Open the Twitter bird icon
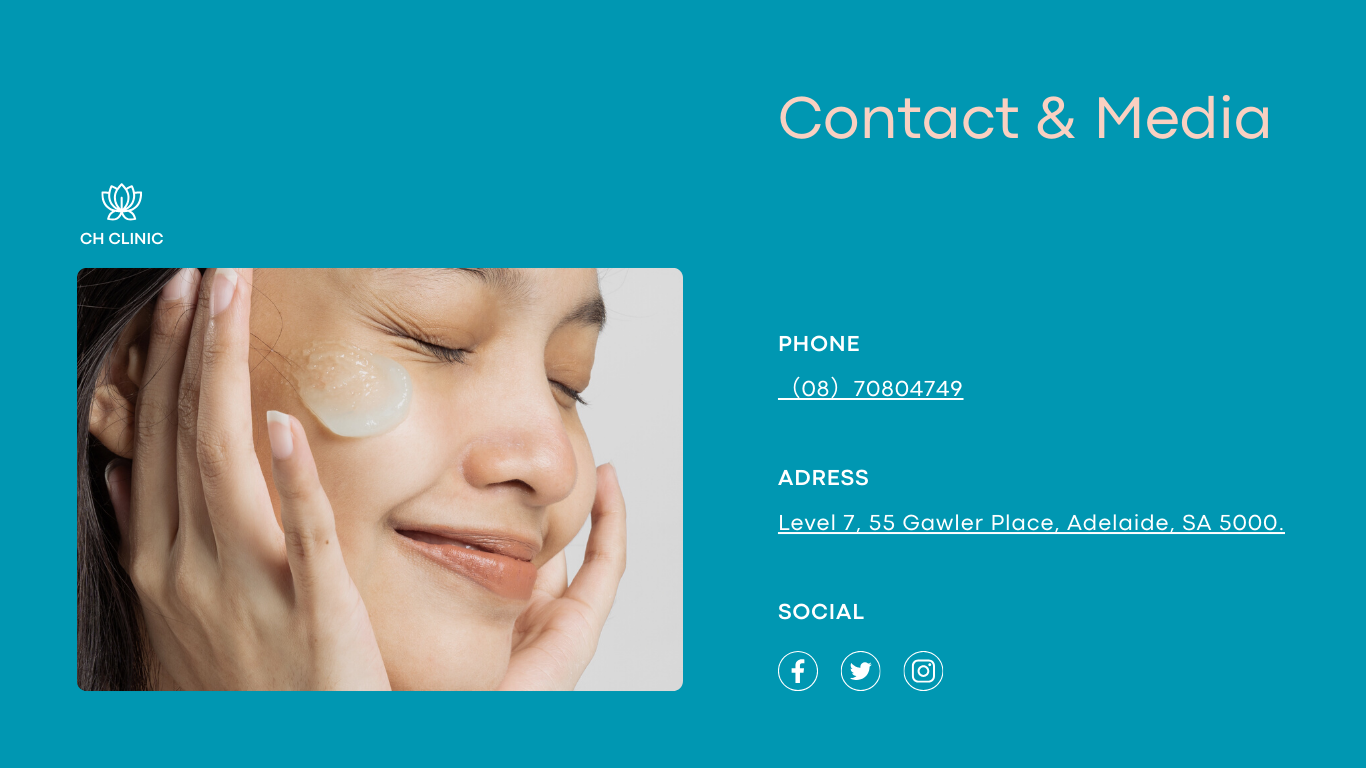The height and width of the screenshot is (768, 1366). coord(860,671)
